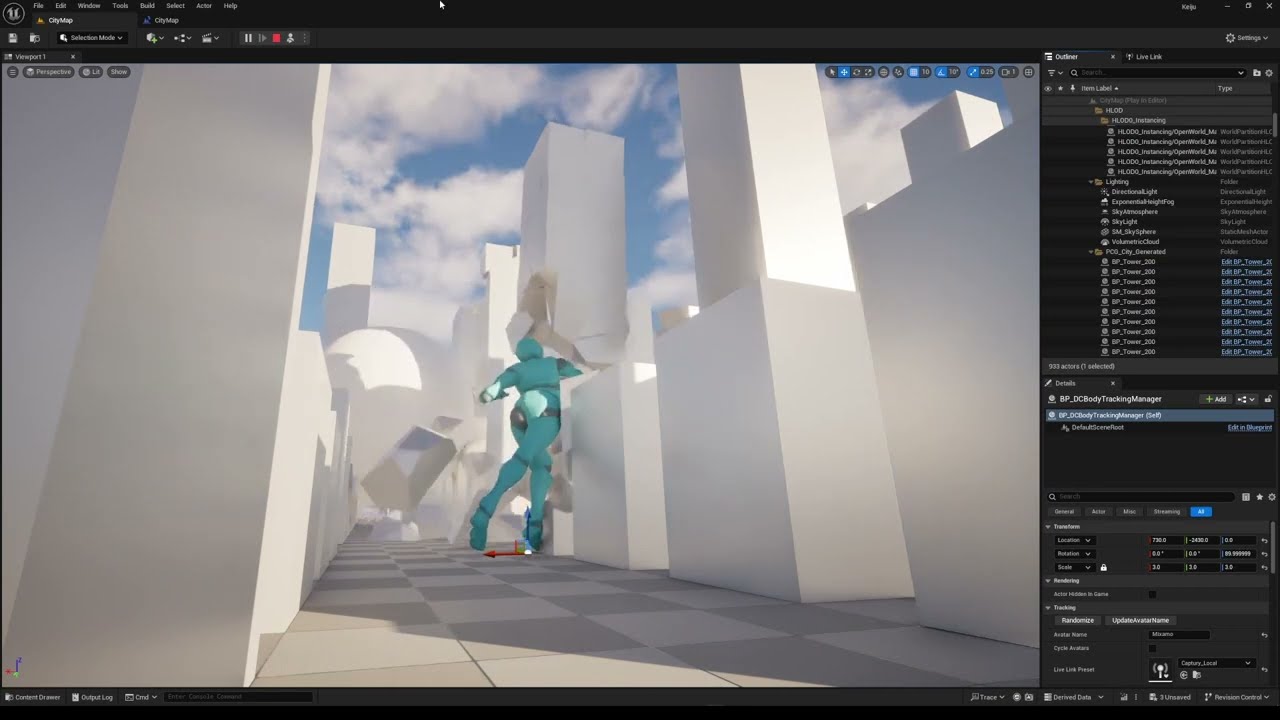The height and width of the screenshot is (720, 1280).
Task: Open the Outliner filter dropdown
Action: tap(1054, 73)
